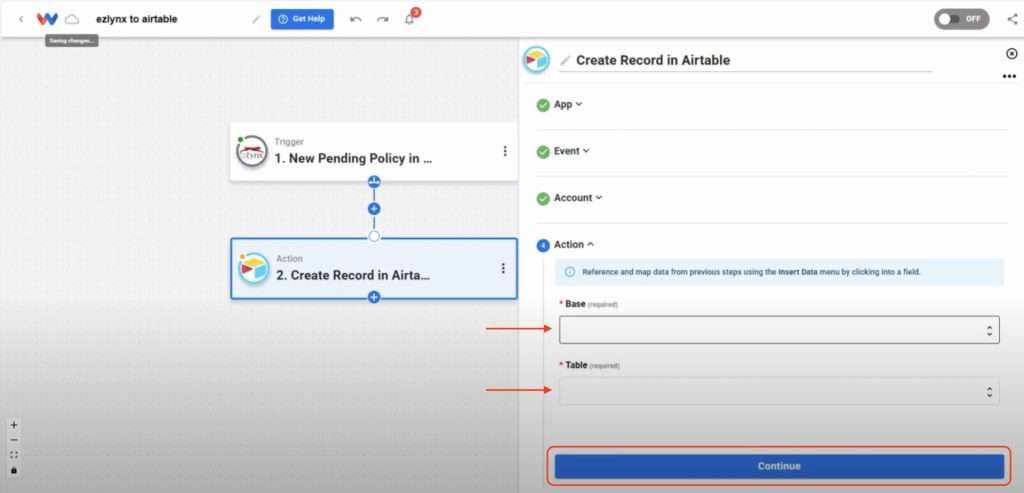
Task: Expand the Event section
Action: 571,151
